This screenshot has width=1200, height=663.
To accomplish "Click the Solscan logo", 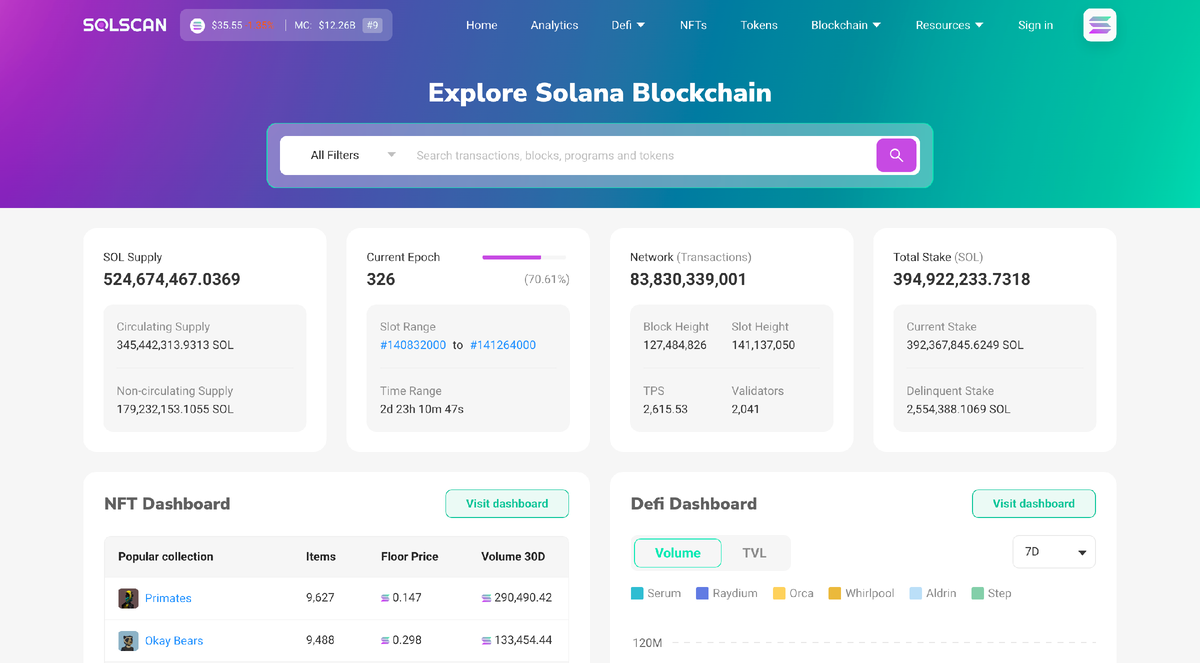I will coord(125,25).
